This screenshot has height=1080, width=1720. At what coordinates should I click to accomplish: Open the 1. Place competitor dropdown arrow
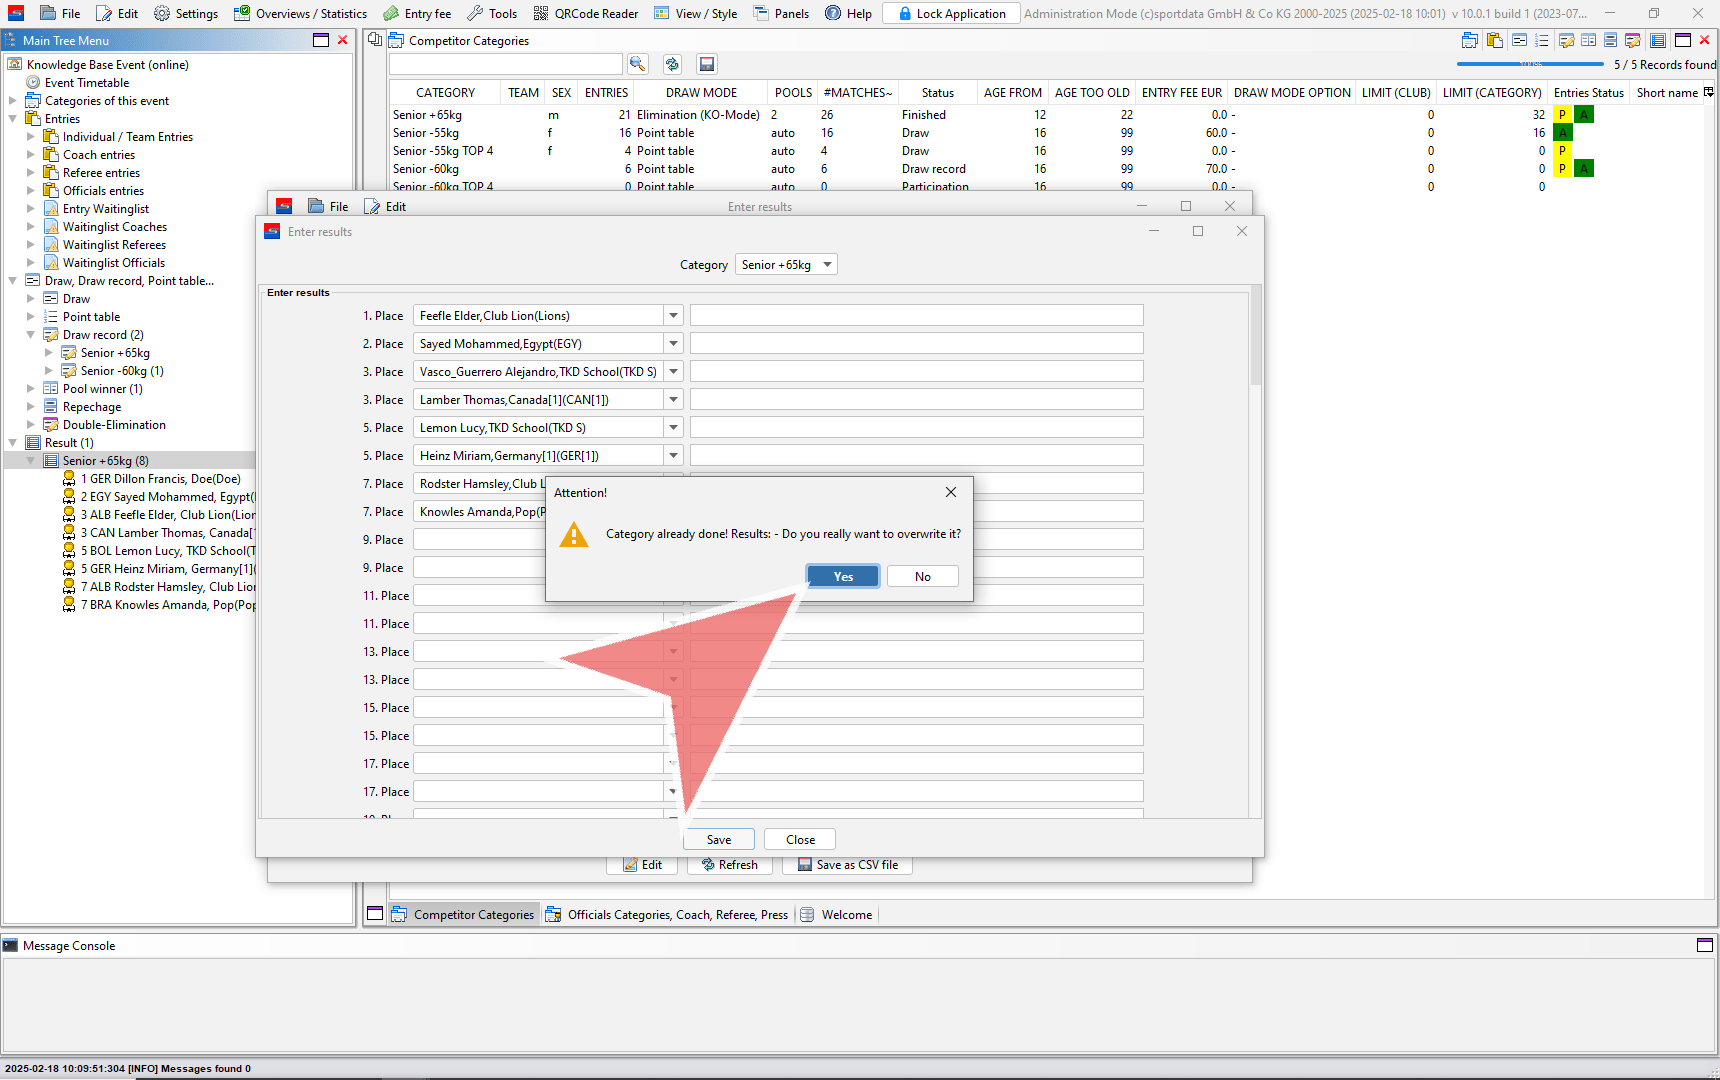click(673, 316)
